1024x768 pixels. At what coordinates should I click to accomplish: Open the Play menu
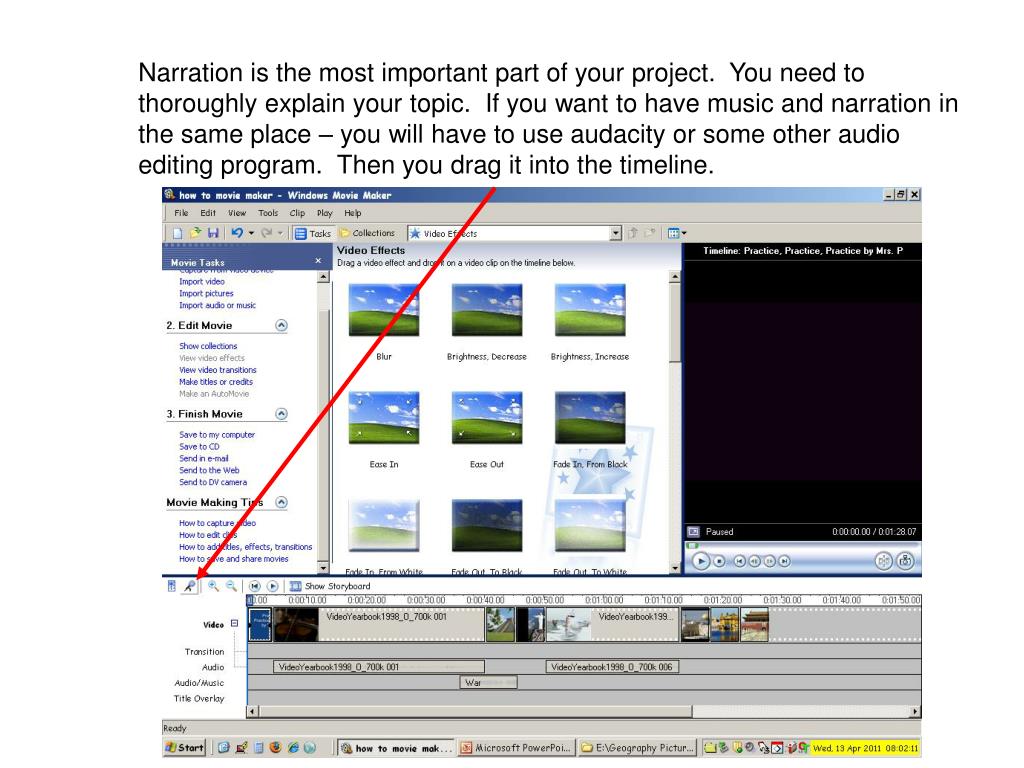(x=325, y=213)
